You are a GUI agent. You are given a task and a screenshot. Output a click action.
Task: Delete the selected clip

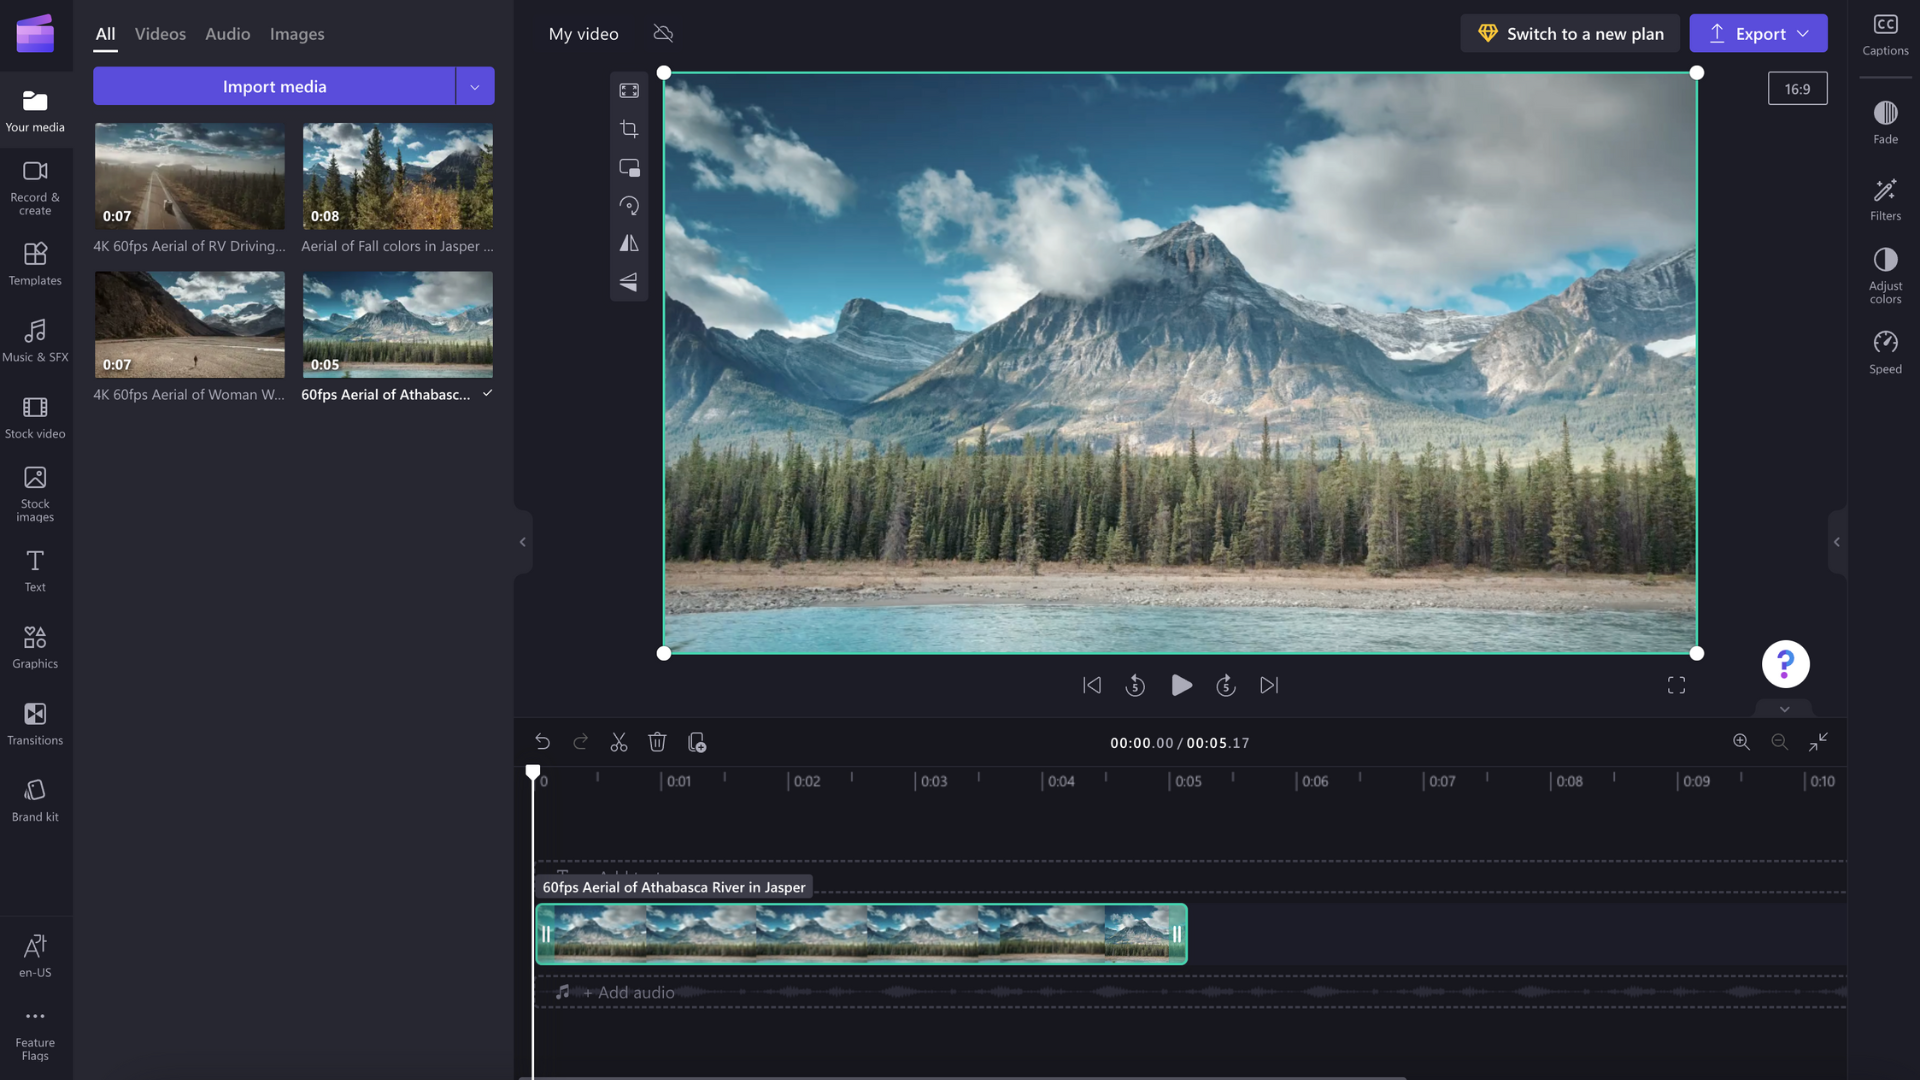point(657,742)
